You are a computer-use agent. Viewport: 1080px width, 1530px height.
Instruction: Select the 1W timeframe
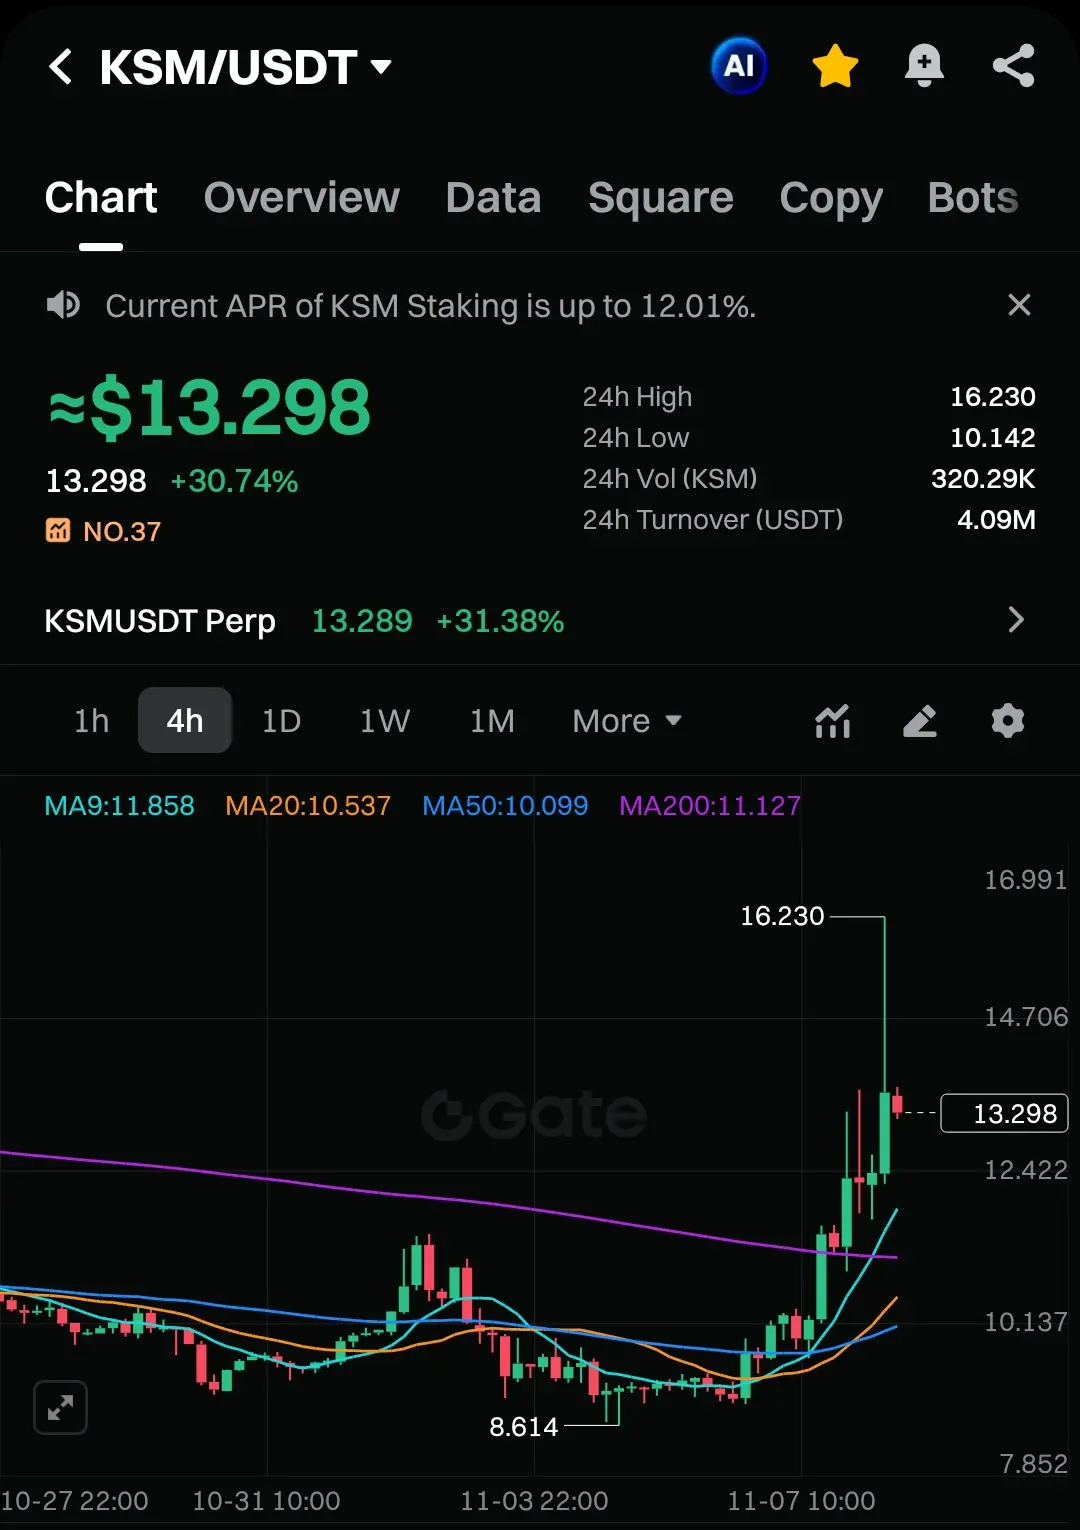pos(385,721)
